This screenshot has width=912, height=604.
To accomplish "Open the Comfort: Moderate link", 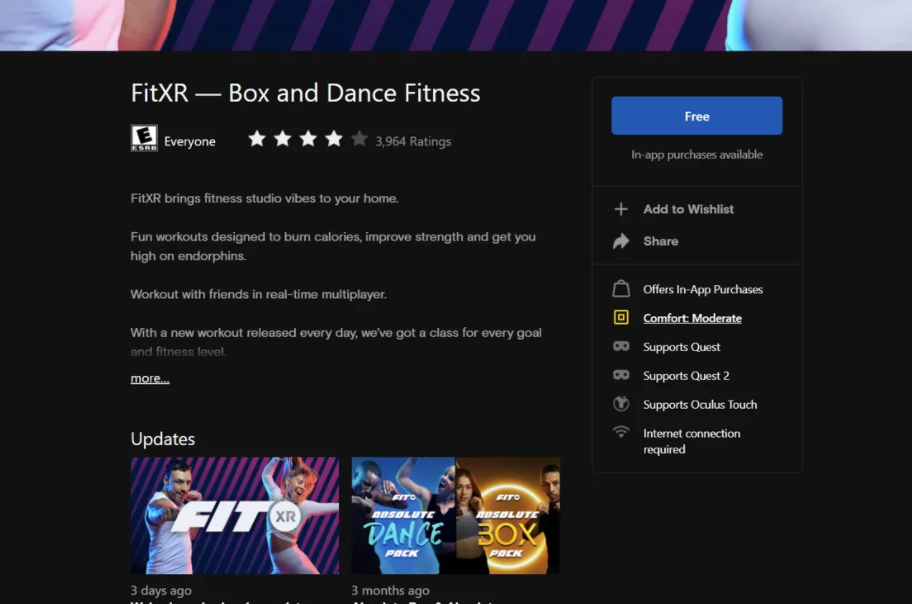I will tap(692, 318).
